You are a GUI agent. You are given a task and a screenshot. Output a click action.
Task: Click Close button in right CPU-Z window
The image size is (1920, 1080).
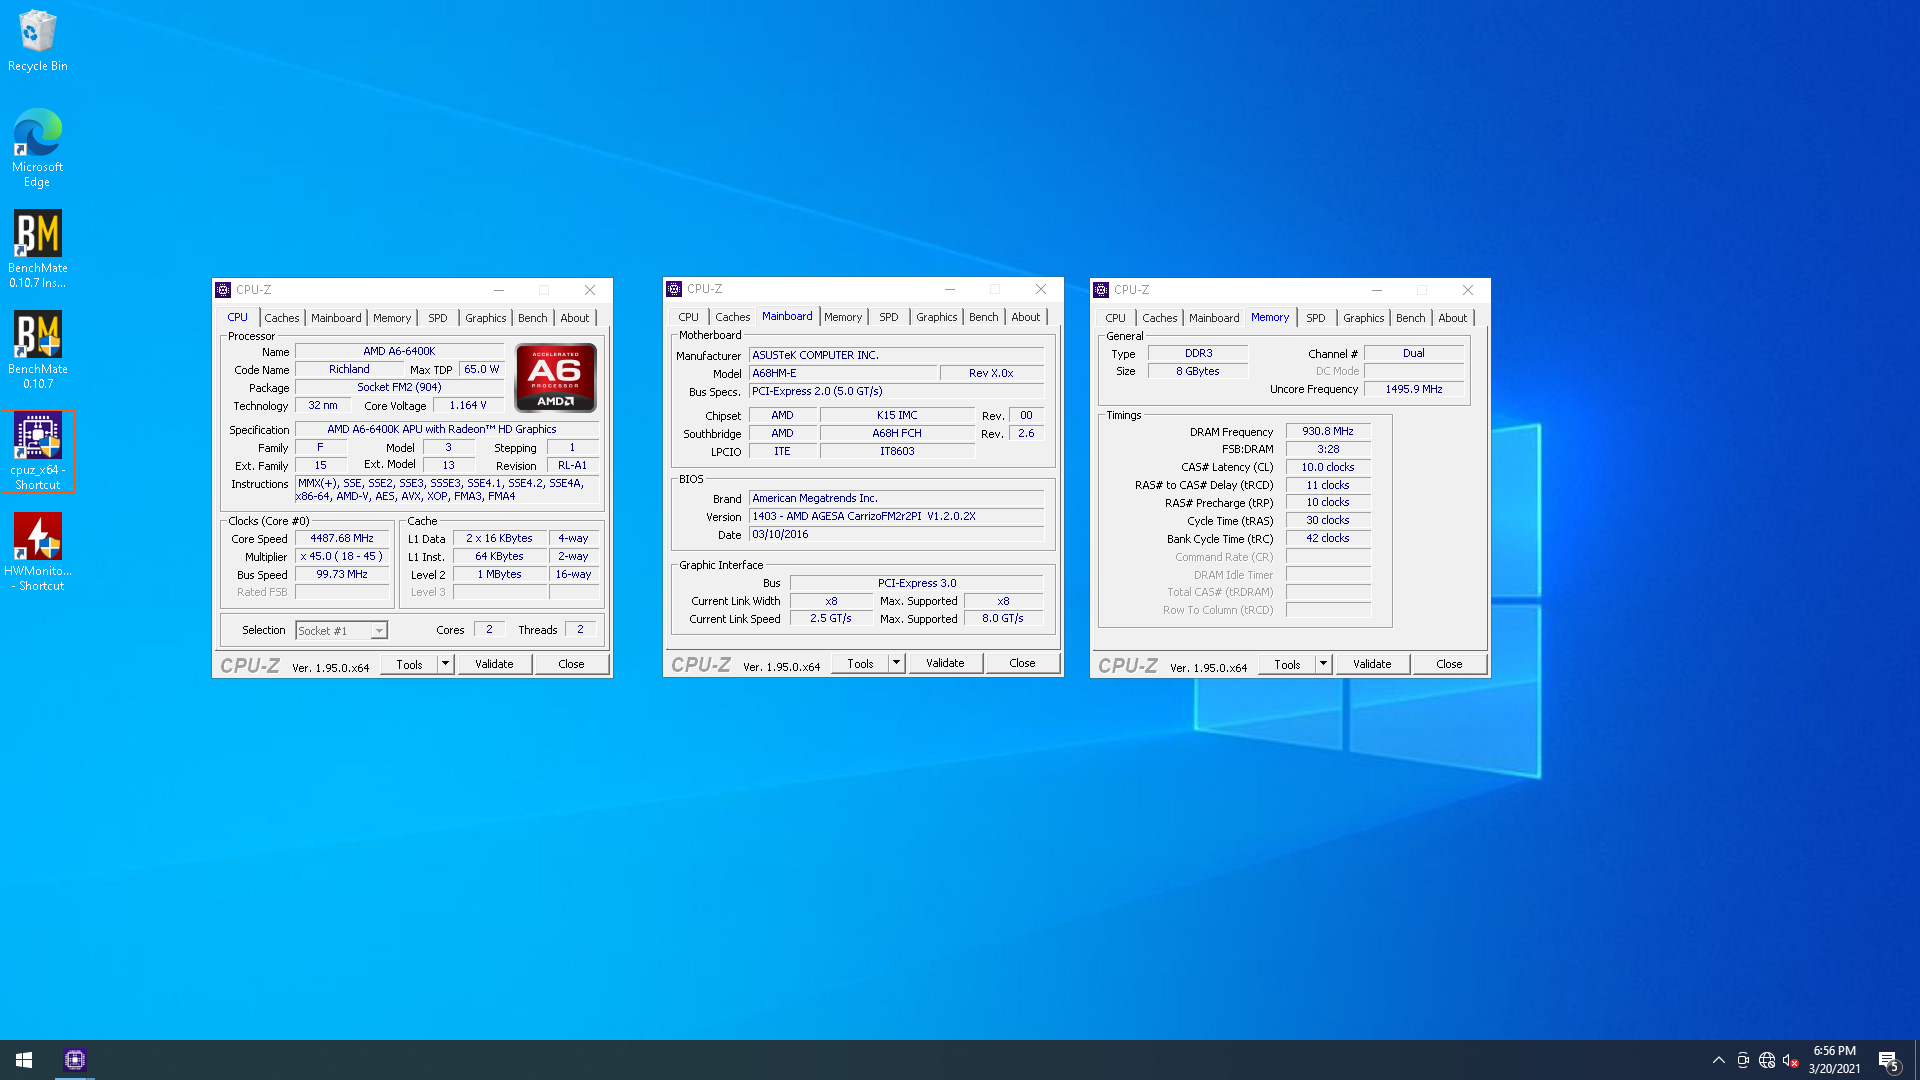(1449, 664)
